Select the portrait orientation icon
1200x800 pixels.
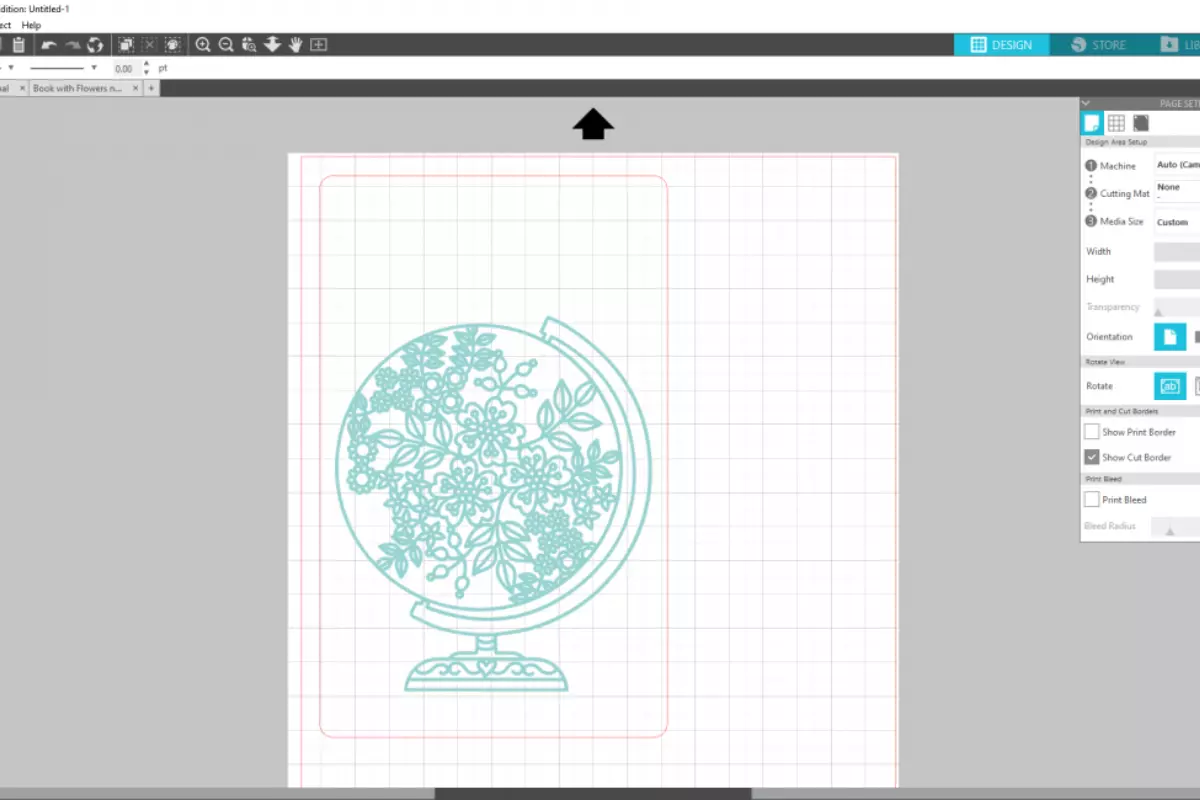1170,337
